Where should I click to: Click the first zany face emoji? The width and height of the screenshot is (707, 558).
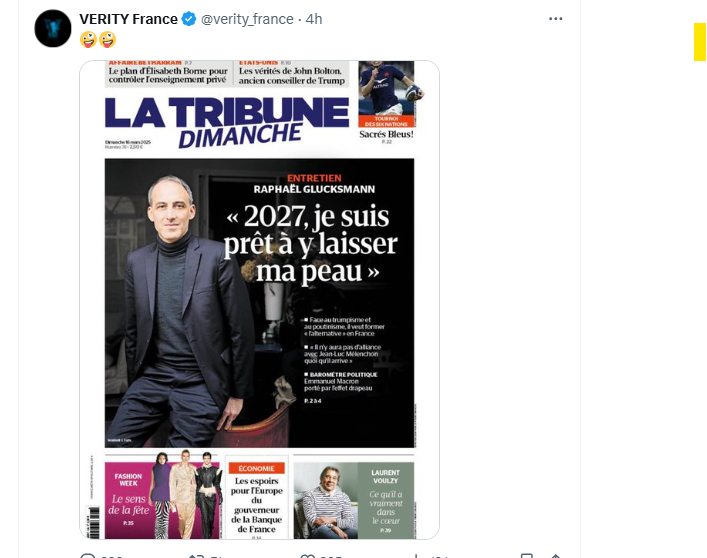point(88,40)
